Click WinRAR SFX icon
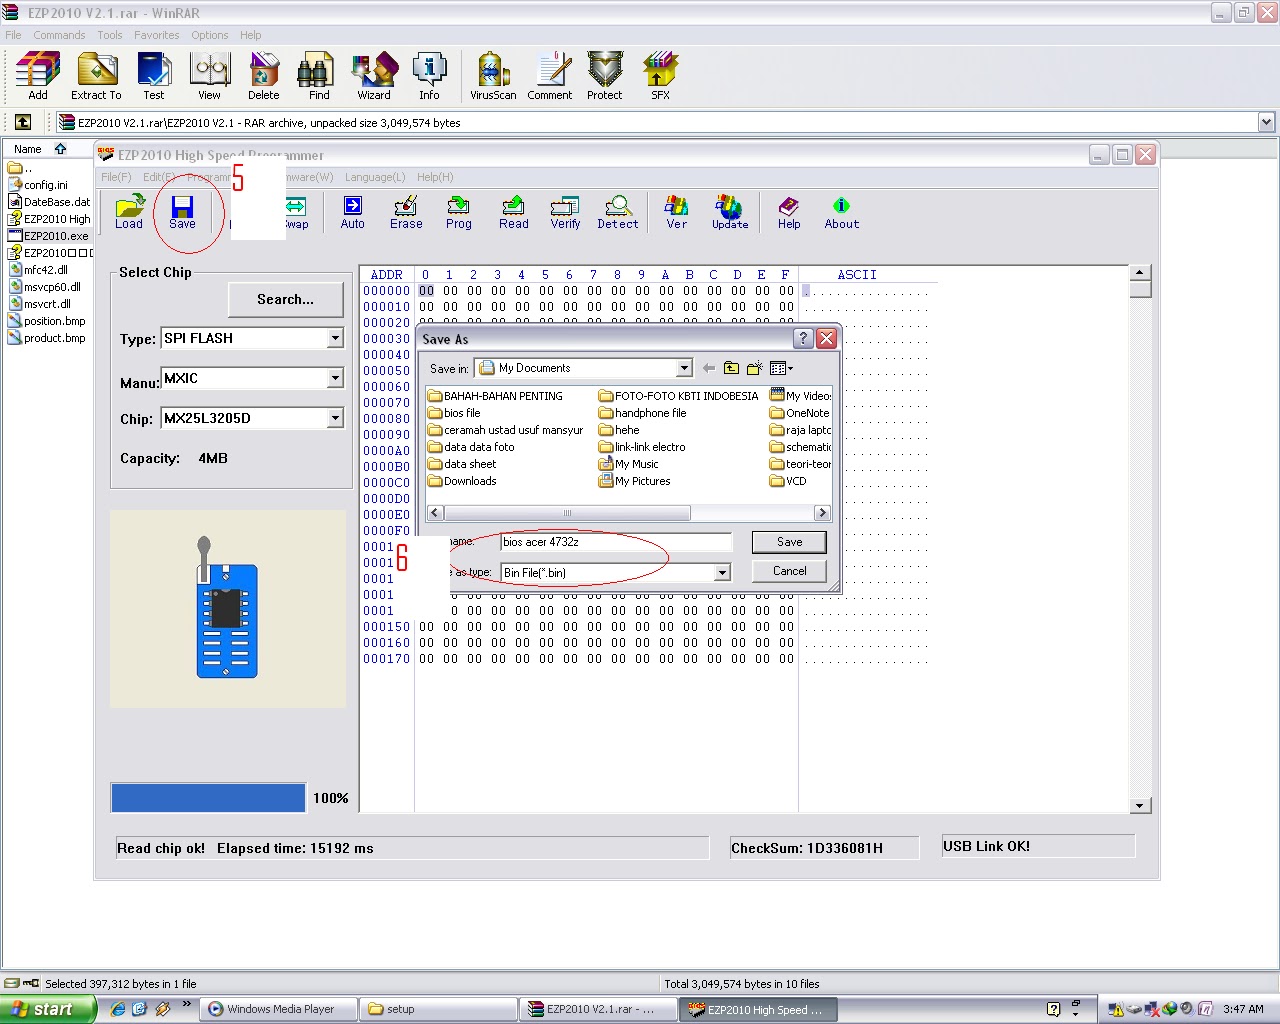 (660, 76)
